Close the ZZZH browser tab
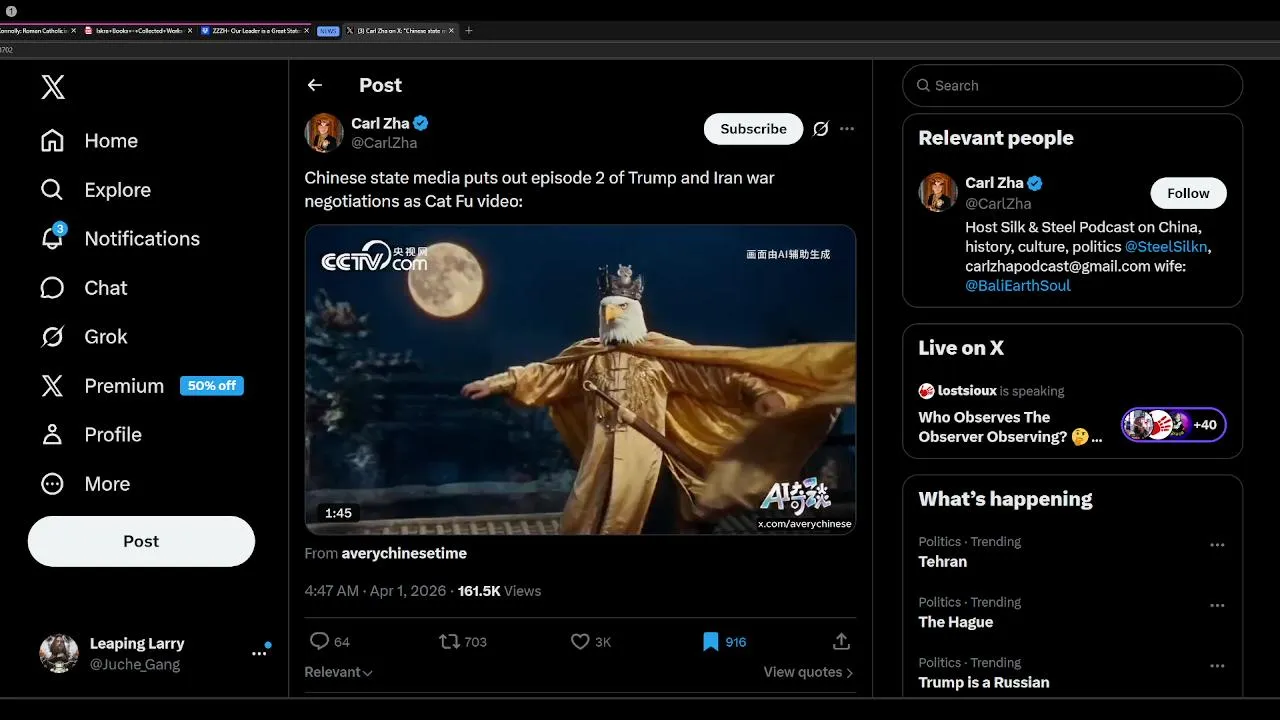 (306, 31)
